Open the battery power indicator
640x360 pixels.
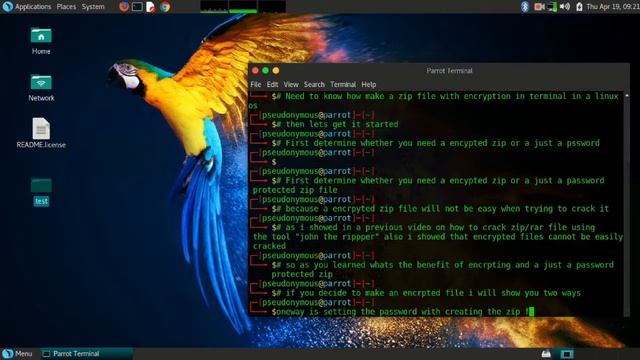click(x=579, y=7)
